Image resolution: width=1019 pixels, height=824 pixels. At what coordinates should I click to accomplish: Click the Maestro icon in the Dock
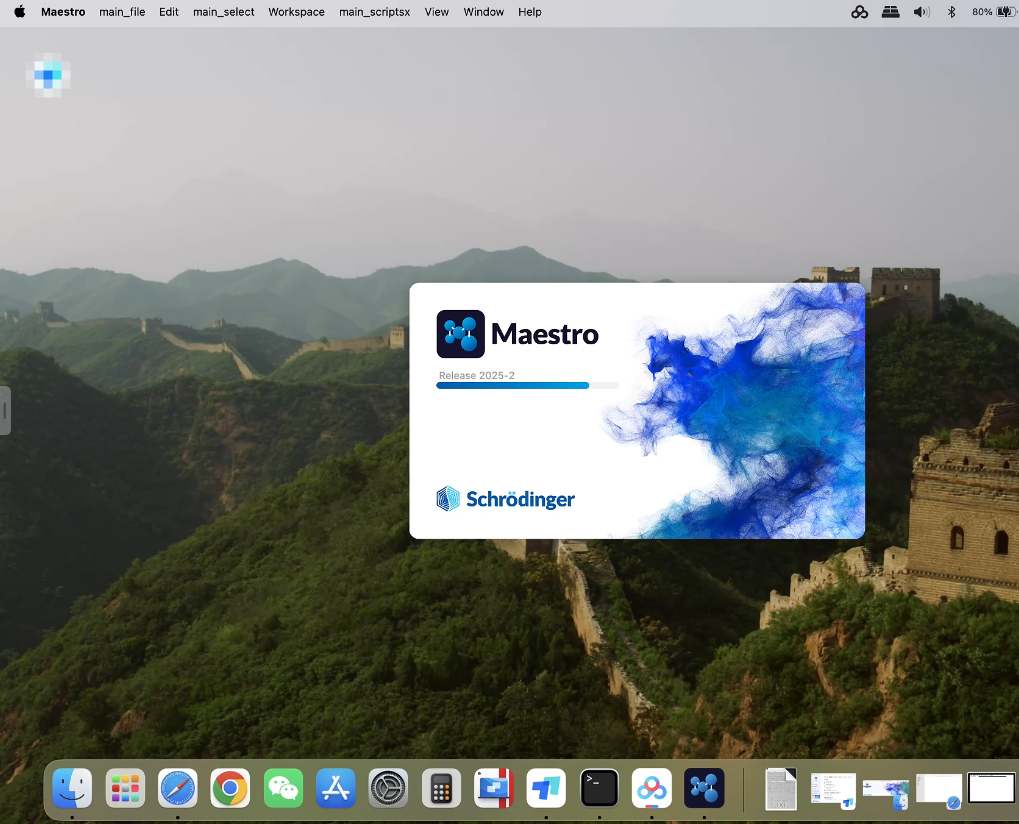[x=704, y=788]
